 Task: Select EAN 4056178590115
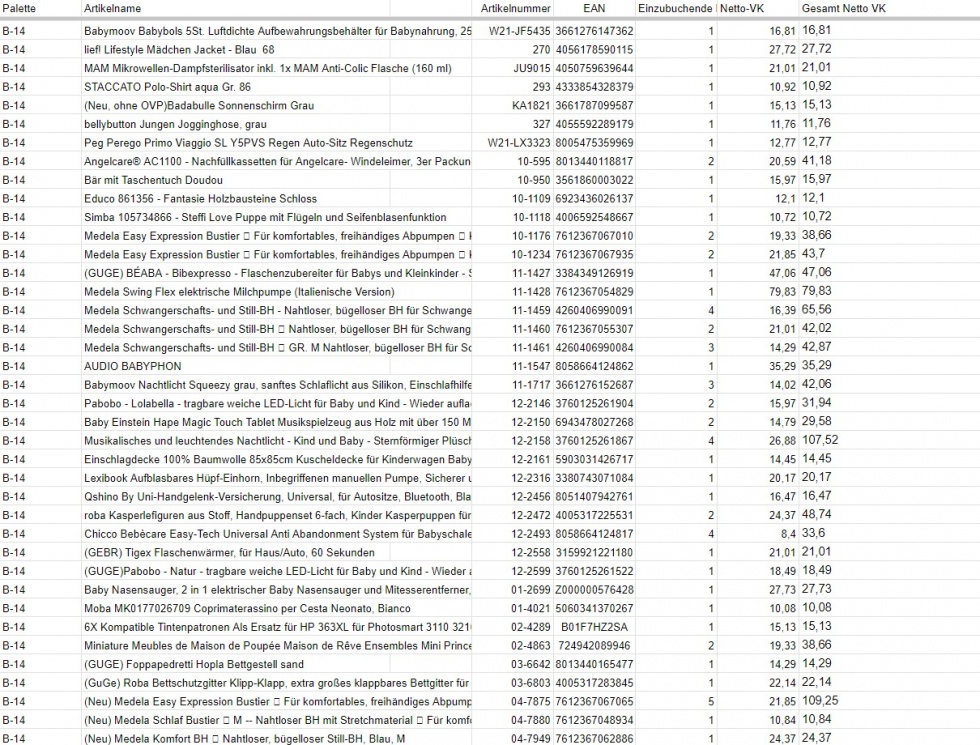pyautogui.click(x=594, y=49)
